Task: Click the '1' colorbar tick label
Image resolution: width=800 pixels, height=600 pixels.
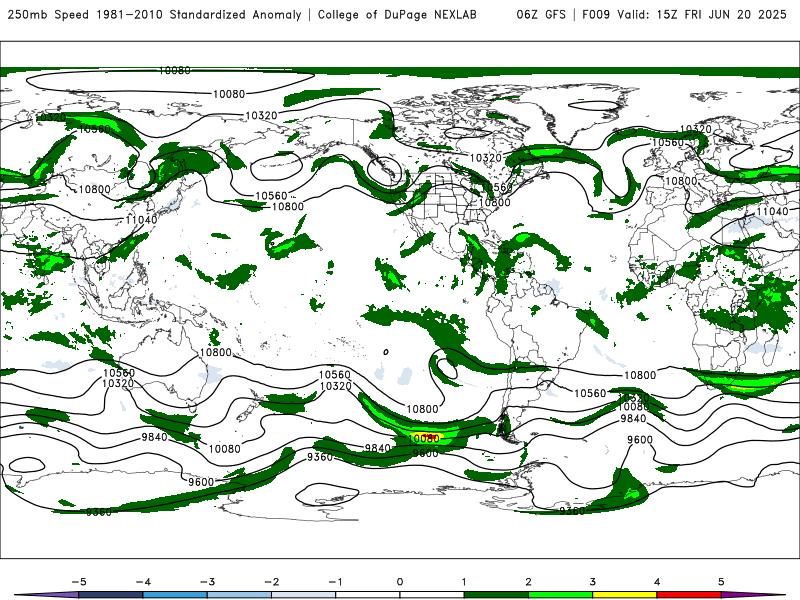Action: pos(464,582)
